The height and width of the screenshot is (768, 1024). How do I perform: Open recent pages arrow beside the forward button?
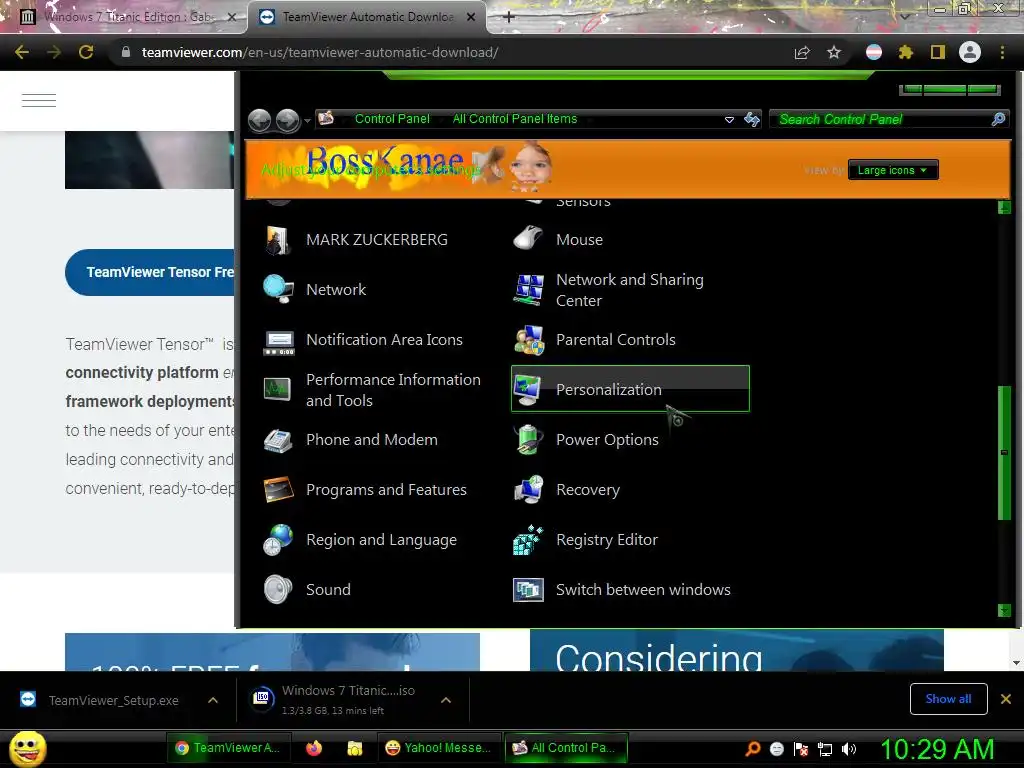coord(307,121)
